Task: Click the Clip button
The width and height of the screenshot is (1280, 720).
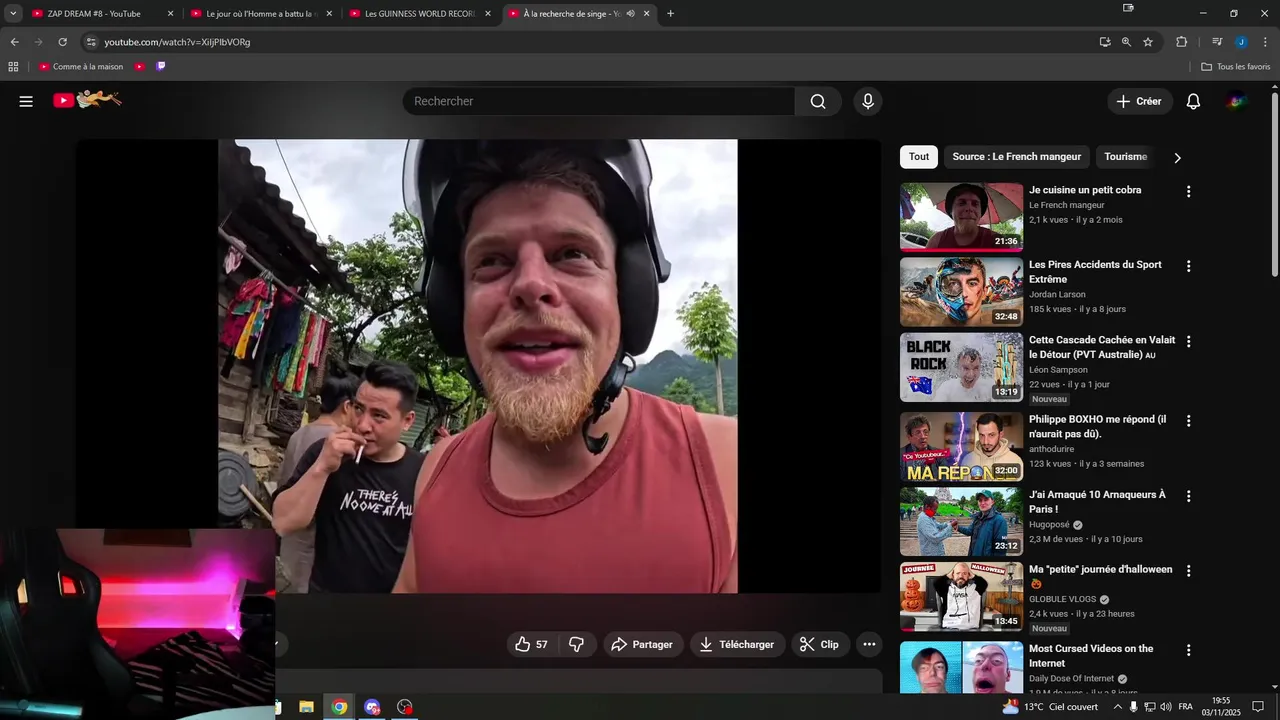Action: pyautogui.click(x=820, y=645)
